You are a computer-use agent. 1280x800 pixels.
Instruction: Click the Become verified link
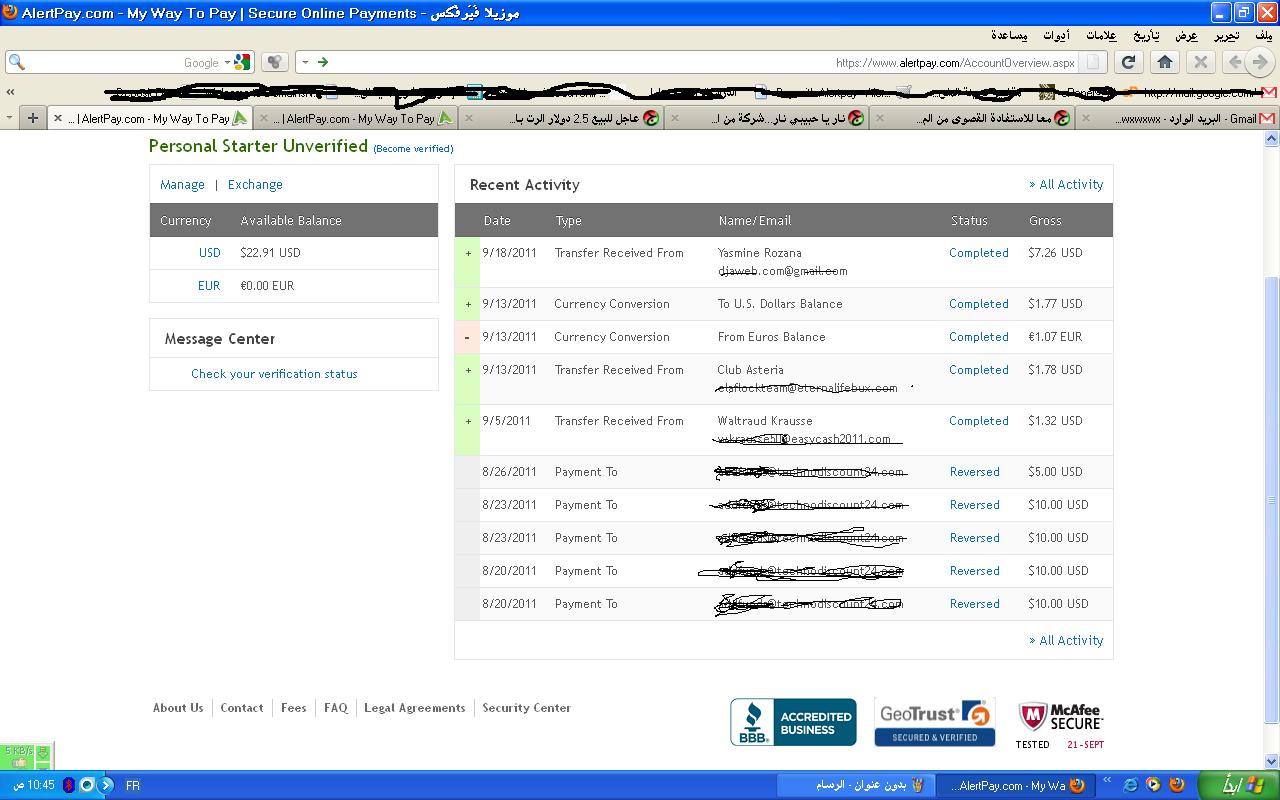tap(413, 148)
